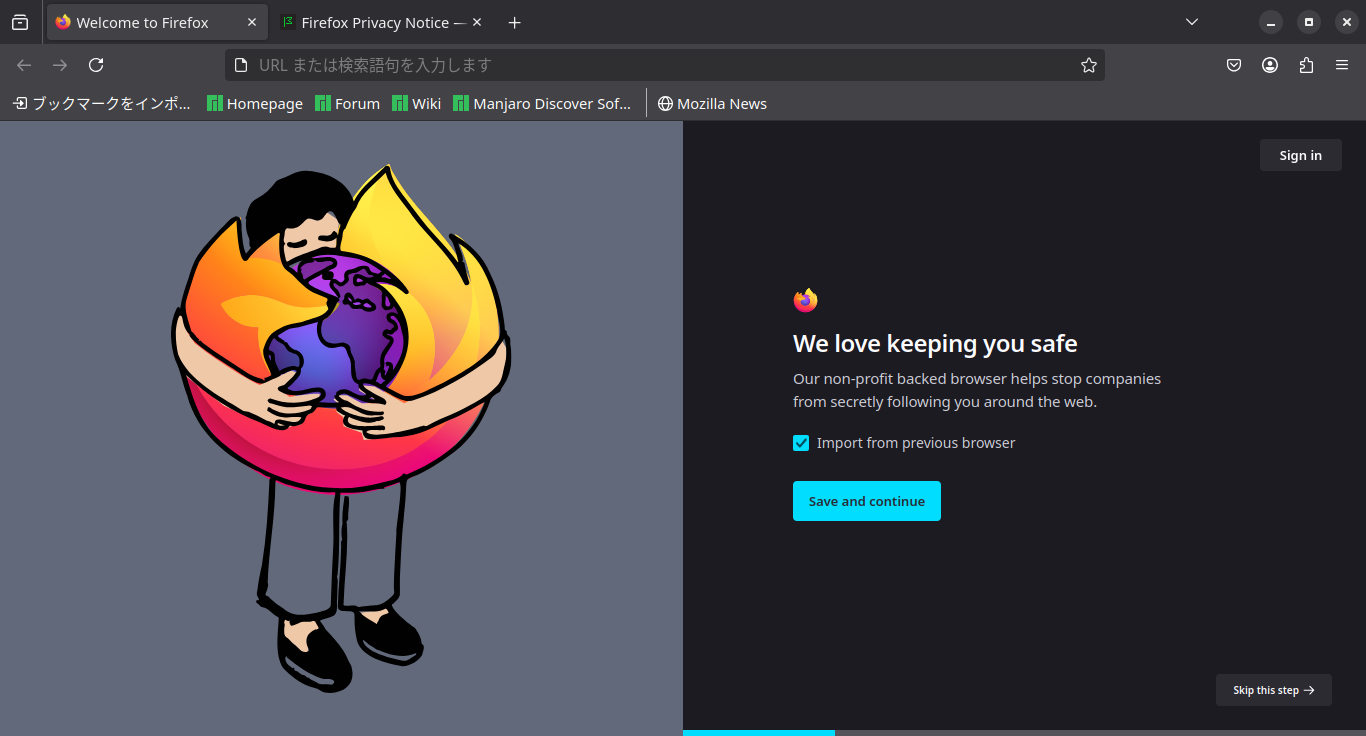Open the application hamburger menu
1366x736 pixels.
click(x=1342, y=65)
